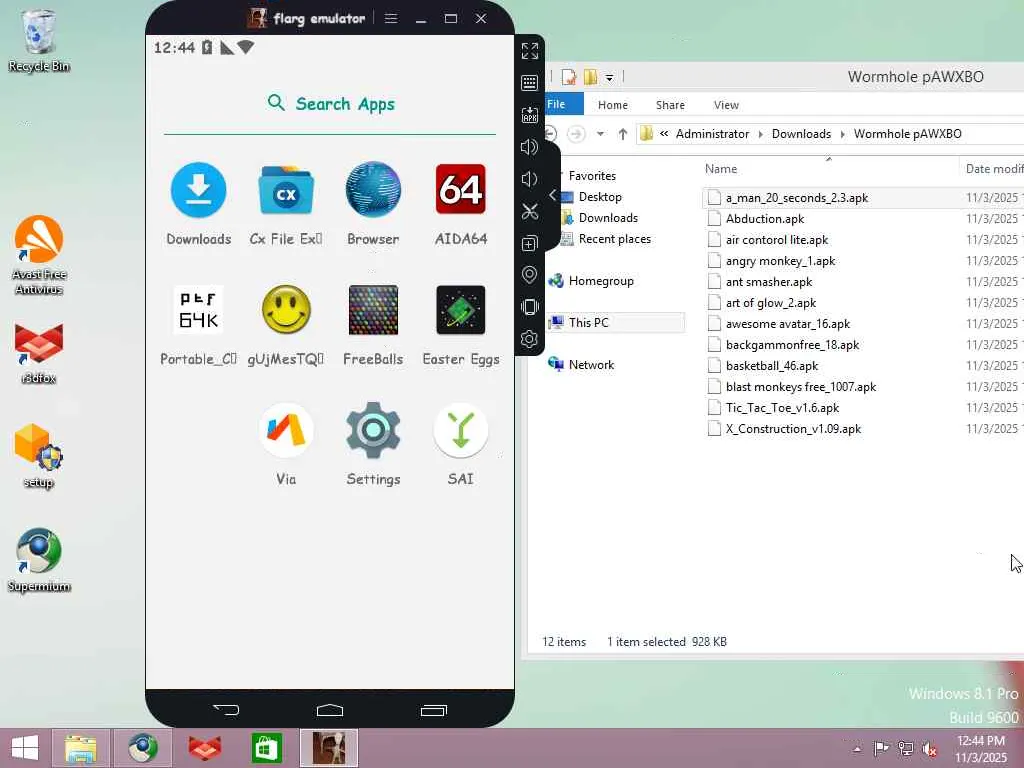Switch to the Home ribbon tab
Image resolution: width=1024 pixels, height=768 pixels.
(613, 105)
